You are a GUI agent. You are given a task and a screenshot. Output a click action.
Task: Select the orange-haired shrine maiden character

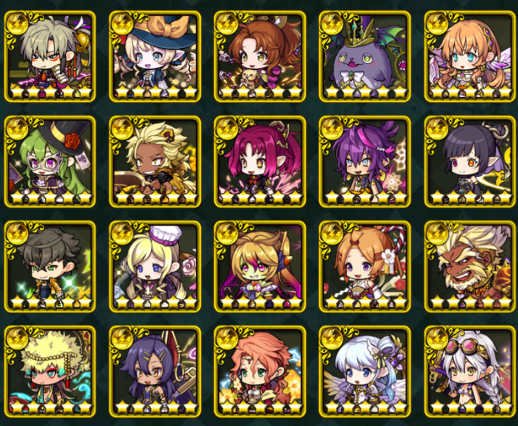pos(365,266)
